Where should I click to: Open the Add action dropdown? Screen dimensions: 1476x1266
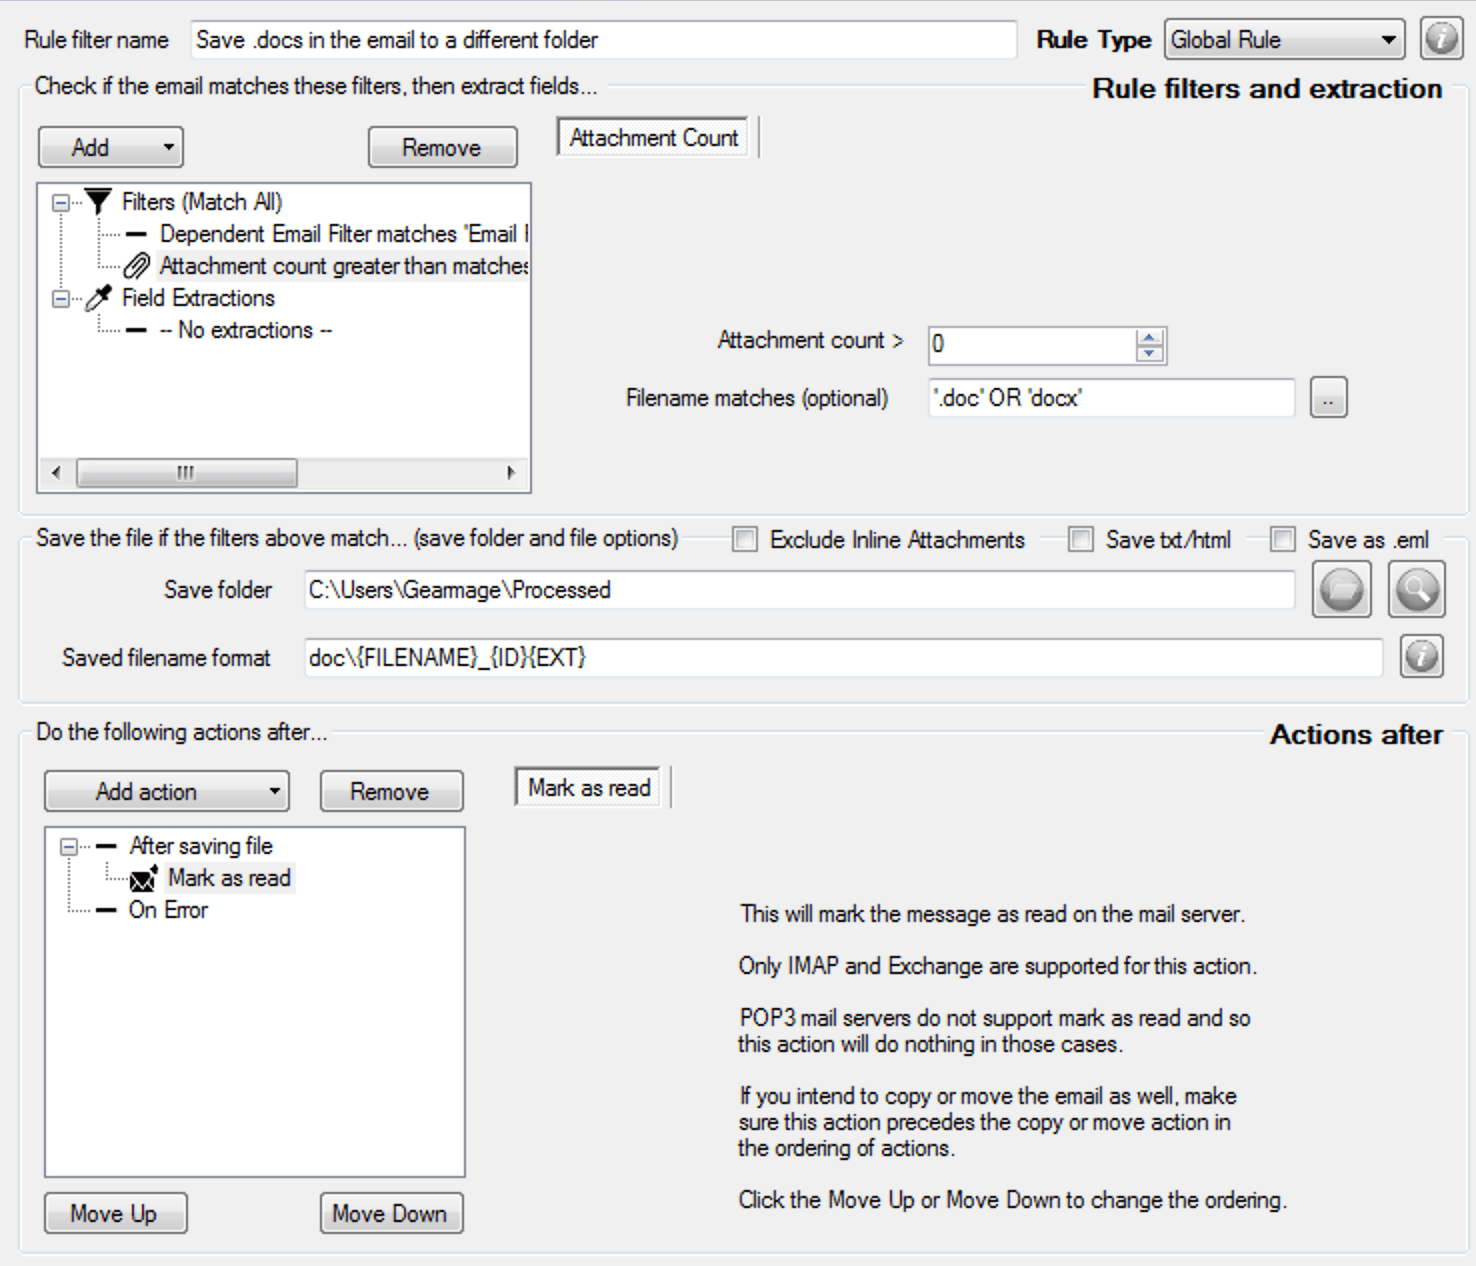166,791
